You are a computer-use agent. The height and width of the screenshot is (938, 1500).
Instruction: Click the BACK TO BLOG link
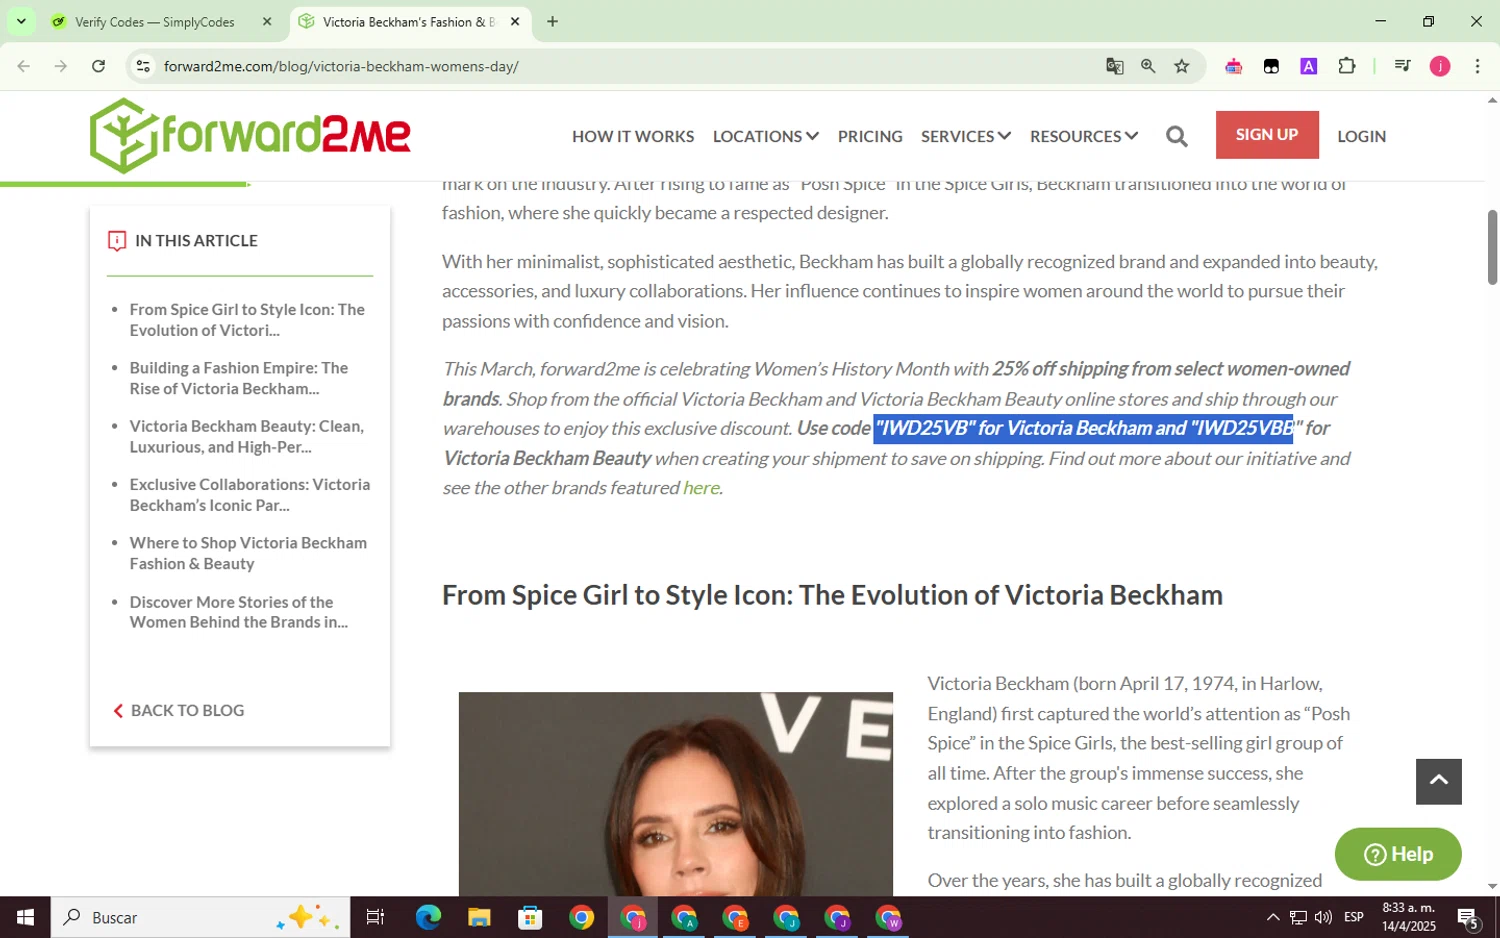(179, 710)
